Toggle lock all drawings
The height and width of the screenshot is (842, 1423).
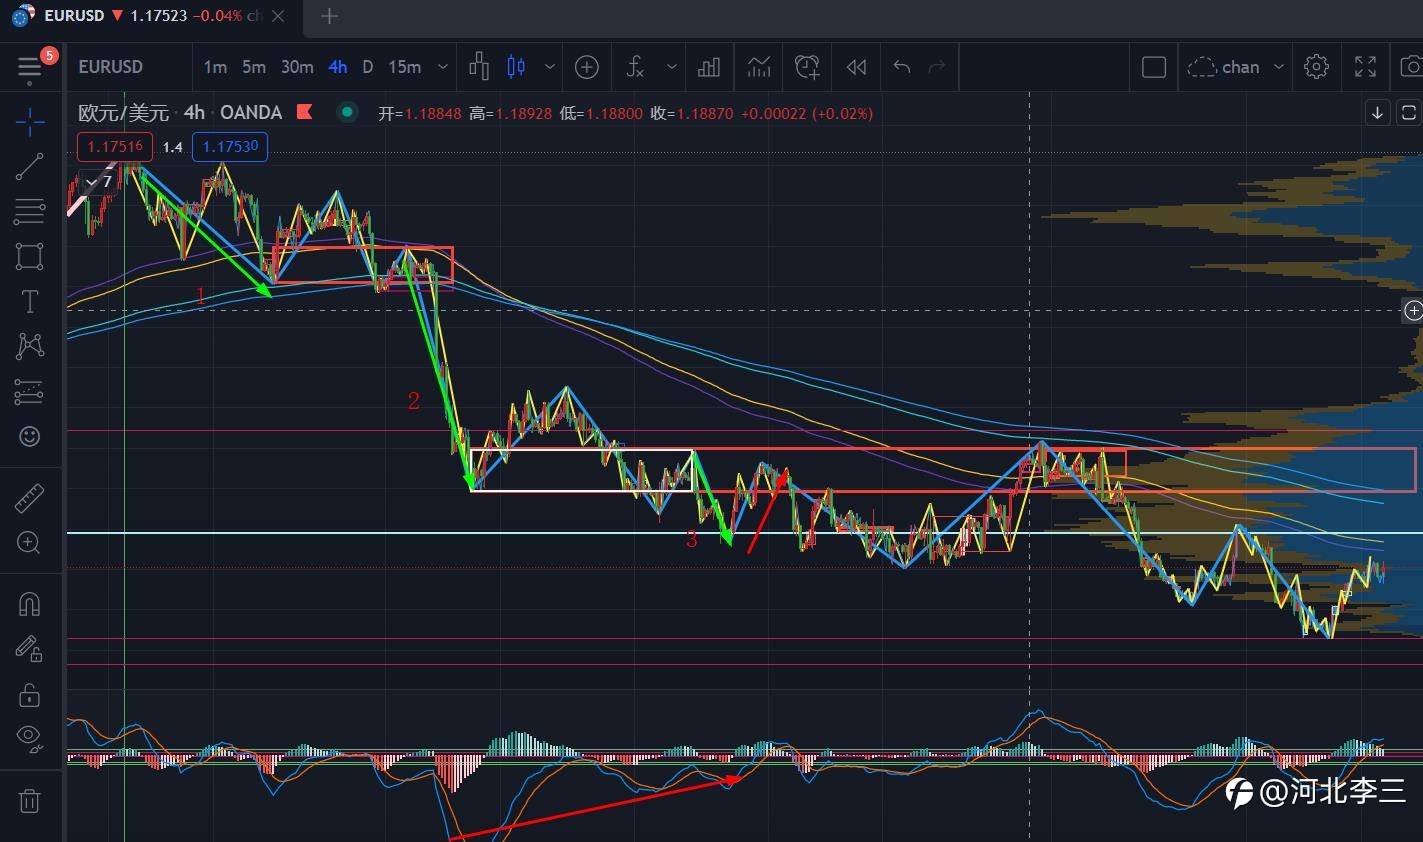coord(30,695)
